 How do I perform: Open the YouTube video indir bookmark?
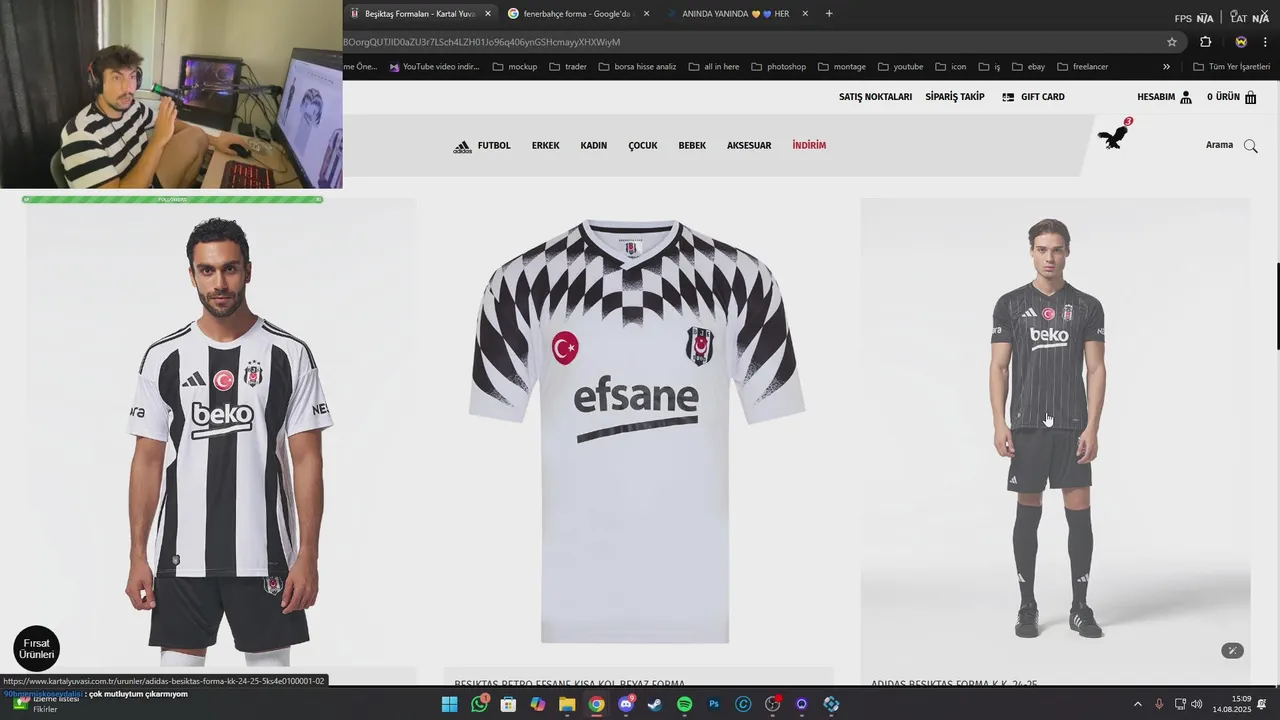coord(435,67)
